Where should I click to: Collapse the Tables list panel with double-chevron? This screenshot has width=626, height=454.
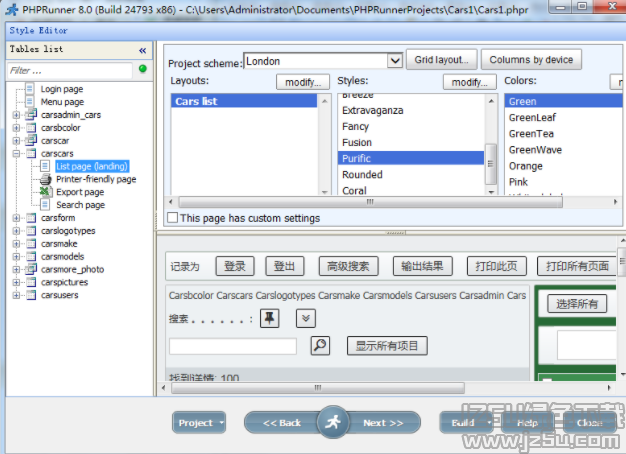coord(142,50)
